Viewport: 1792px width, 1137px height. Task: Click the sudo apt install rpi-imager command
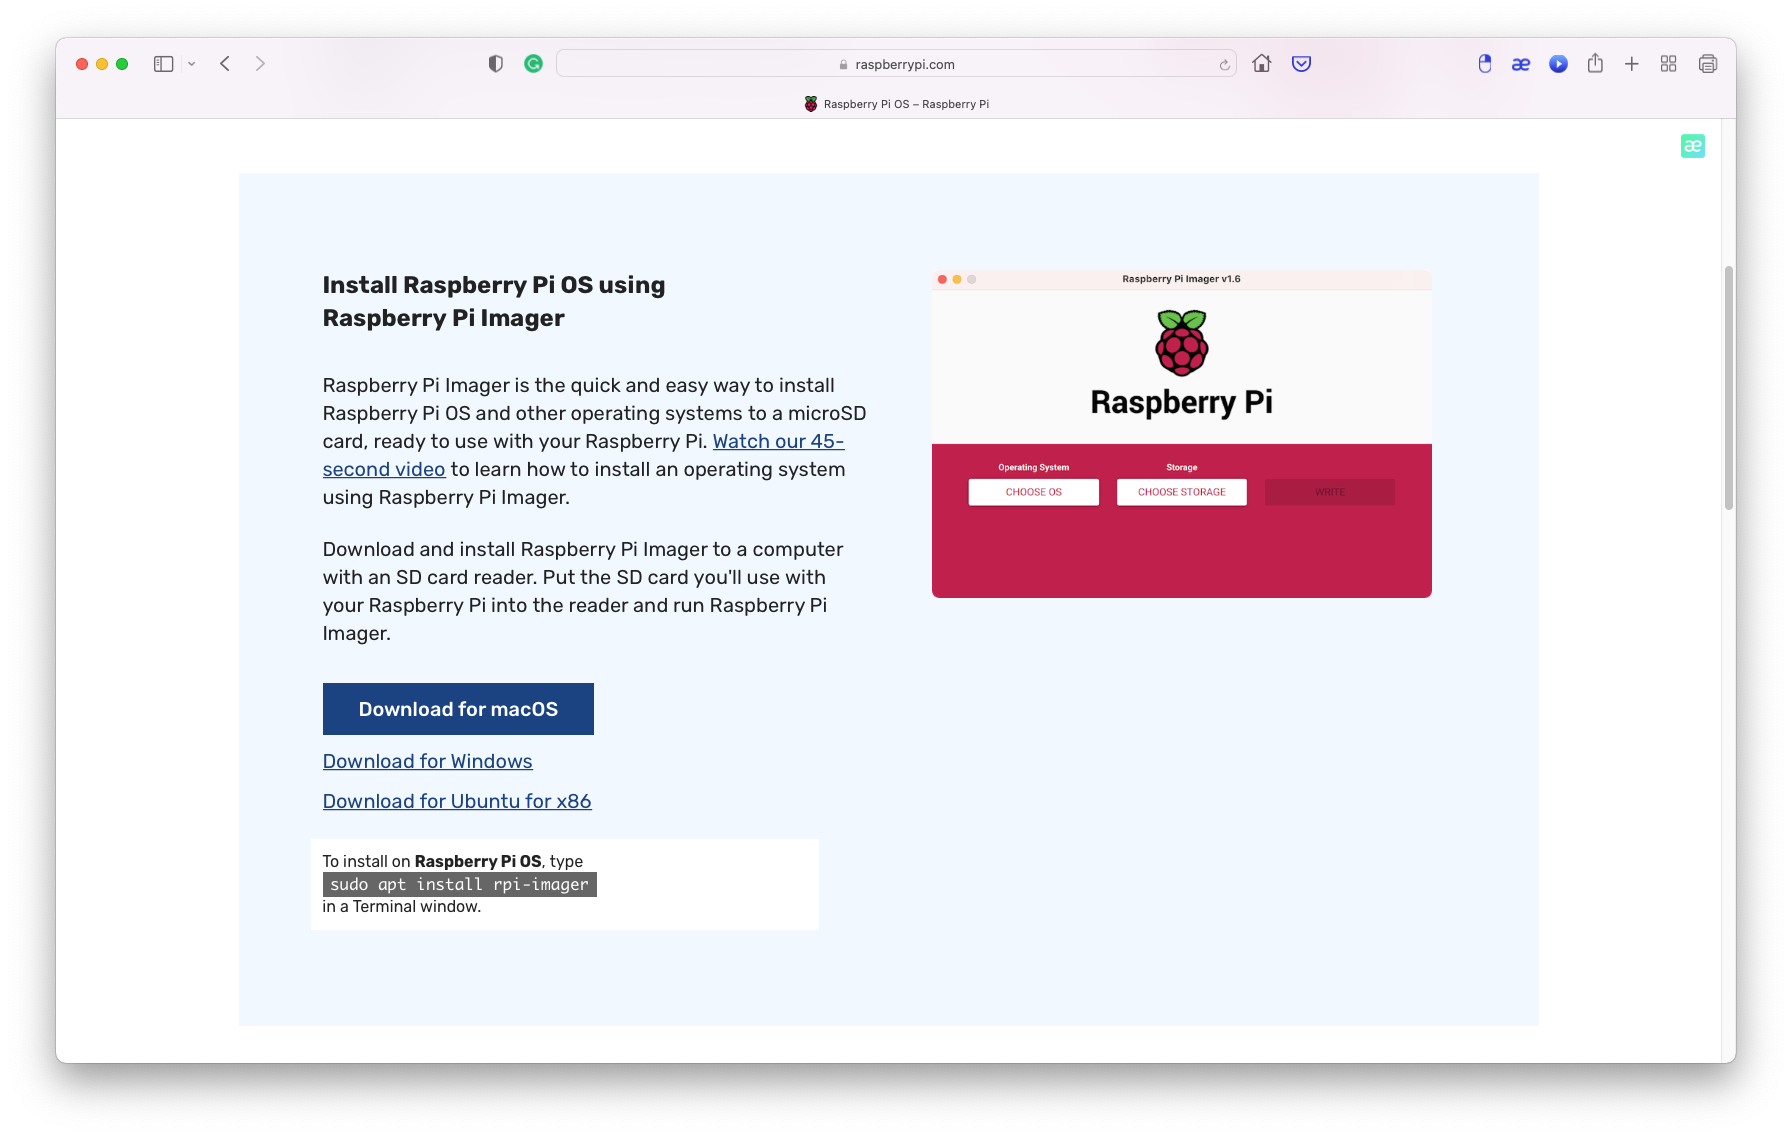point(460,884)
